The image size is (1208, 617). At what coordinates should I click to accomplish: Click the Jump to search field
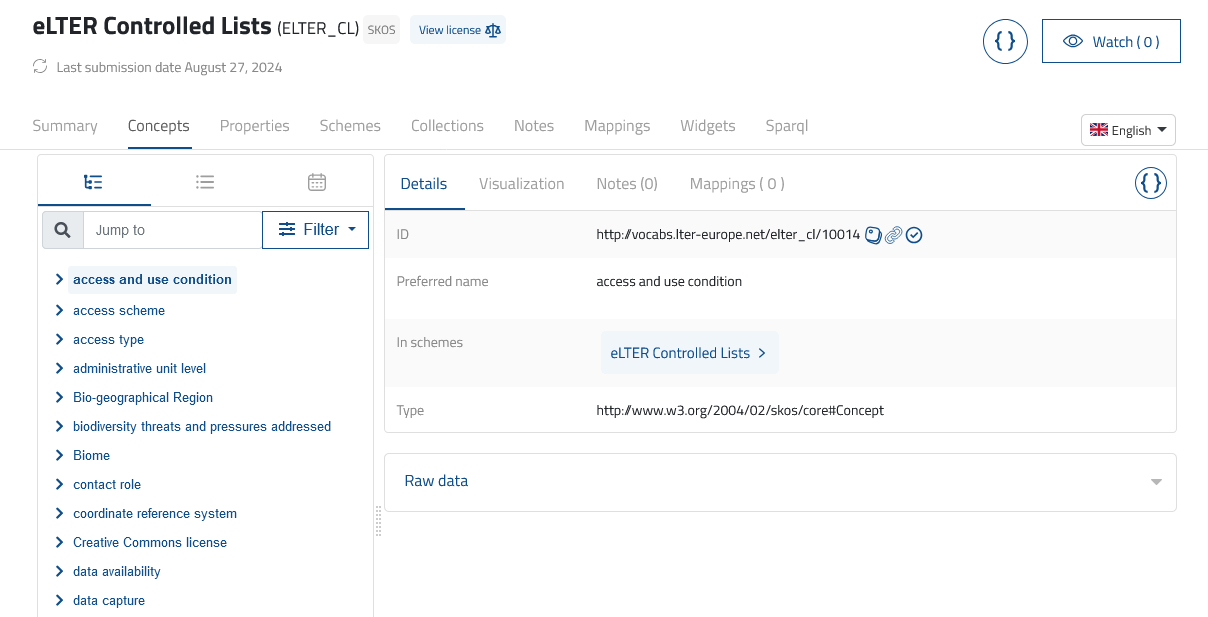coord(172,230)
